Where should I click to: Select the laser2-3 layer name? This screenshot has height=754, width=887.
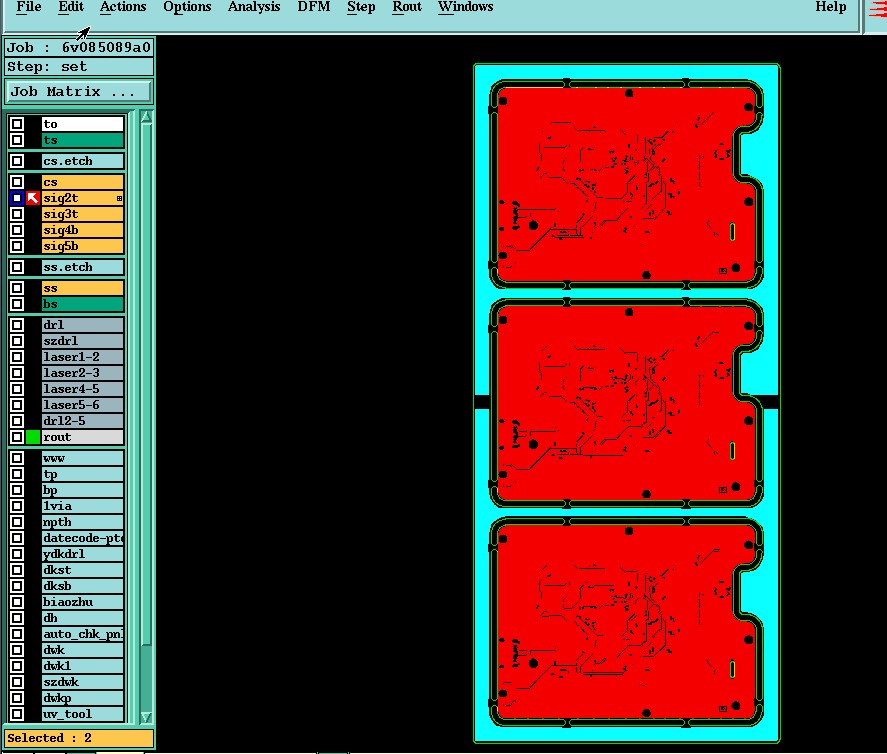83,373
